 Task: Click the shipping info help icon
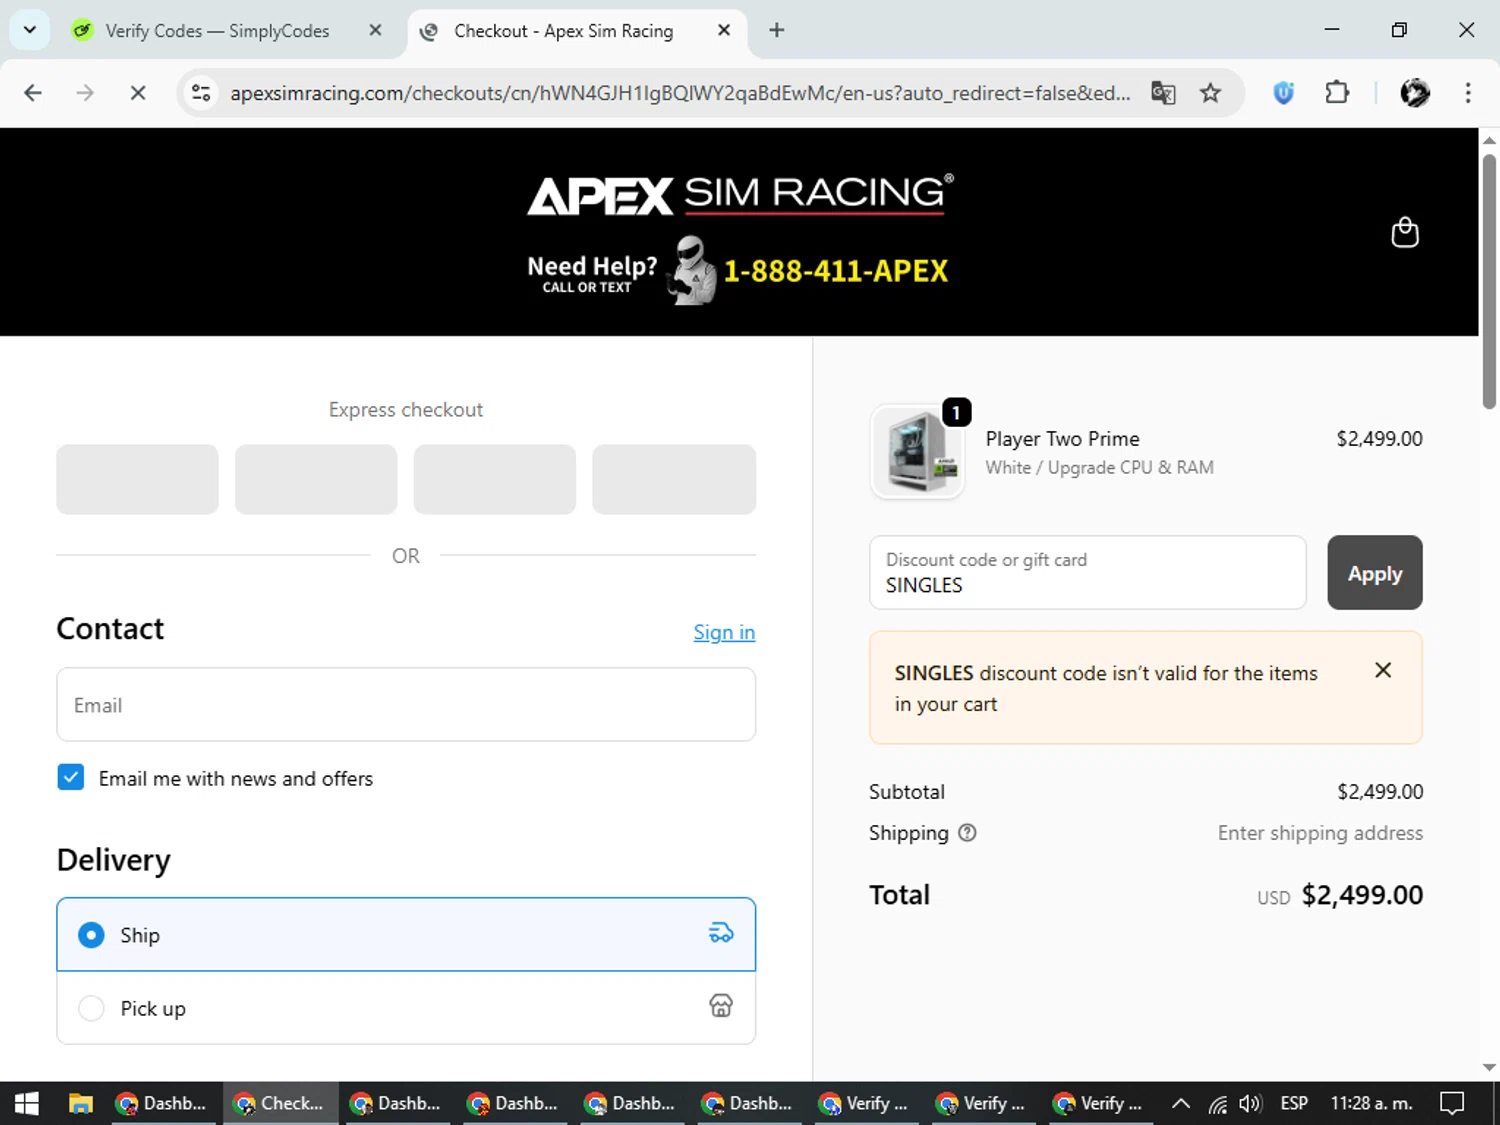click(x=967, y=832)
